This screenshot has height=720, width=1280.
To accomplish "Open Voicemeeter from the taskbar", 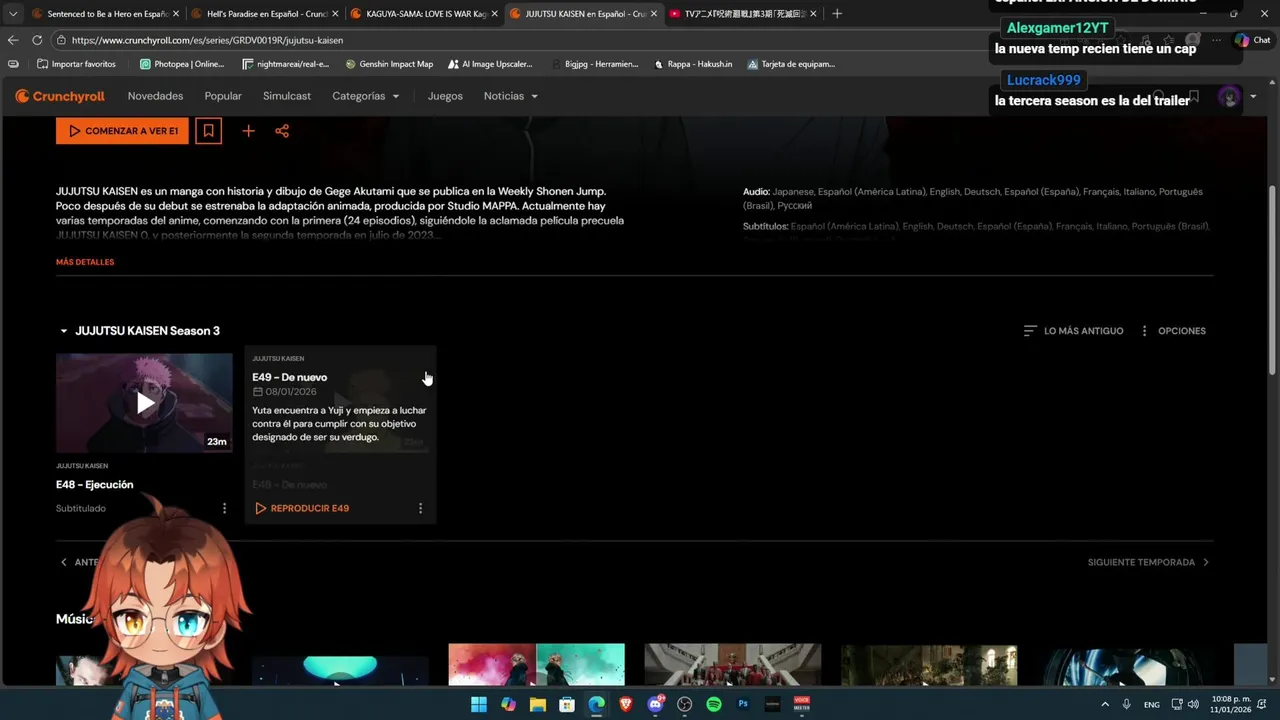I will click(802, 704).
